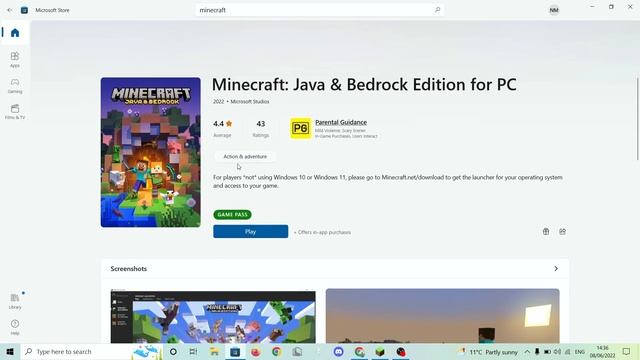Click the taskbar clock showing 14:36

[x=602, y=352]
